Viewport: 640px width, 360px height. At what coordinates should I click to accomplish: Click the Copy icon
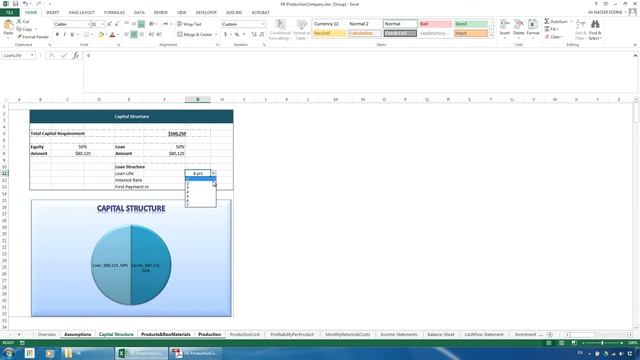[19, 29]
